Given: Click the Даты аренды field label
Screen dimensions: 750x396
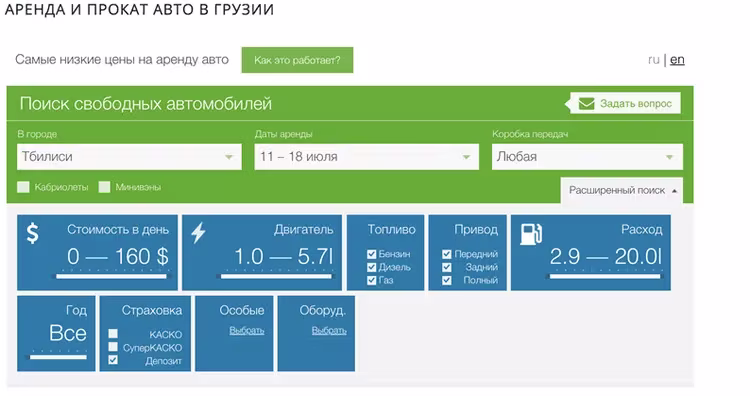Looking at the screenshot, I should click(283, 134).
